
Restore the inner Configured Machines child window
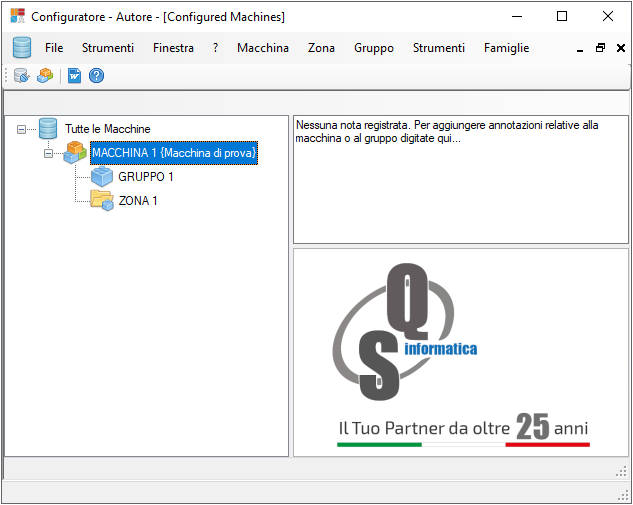click(600, 48)
